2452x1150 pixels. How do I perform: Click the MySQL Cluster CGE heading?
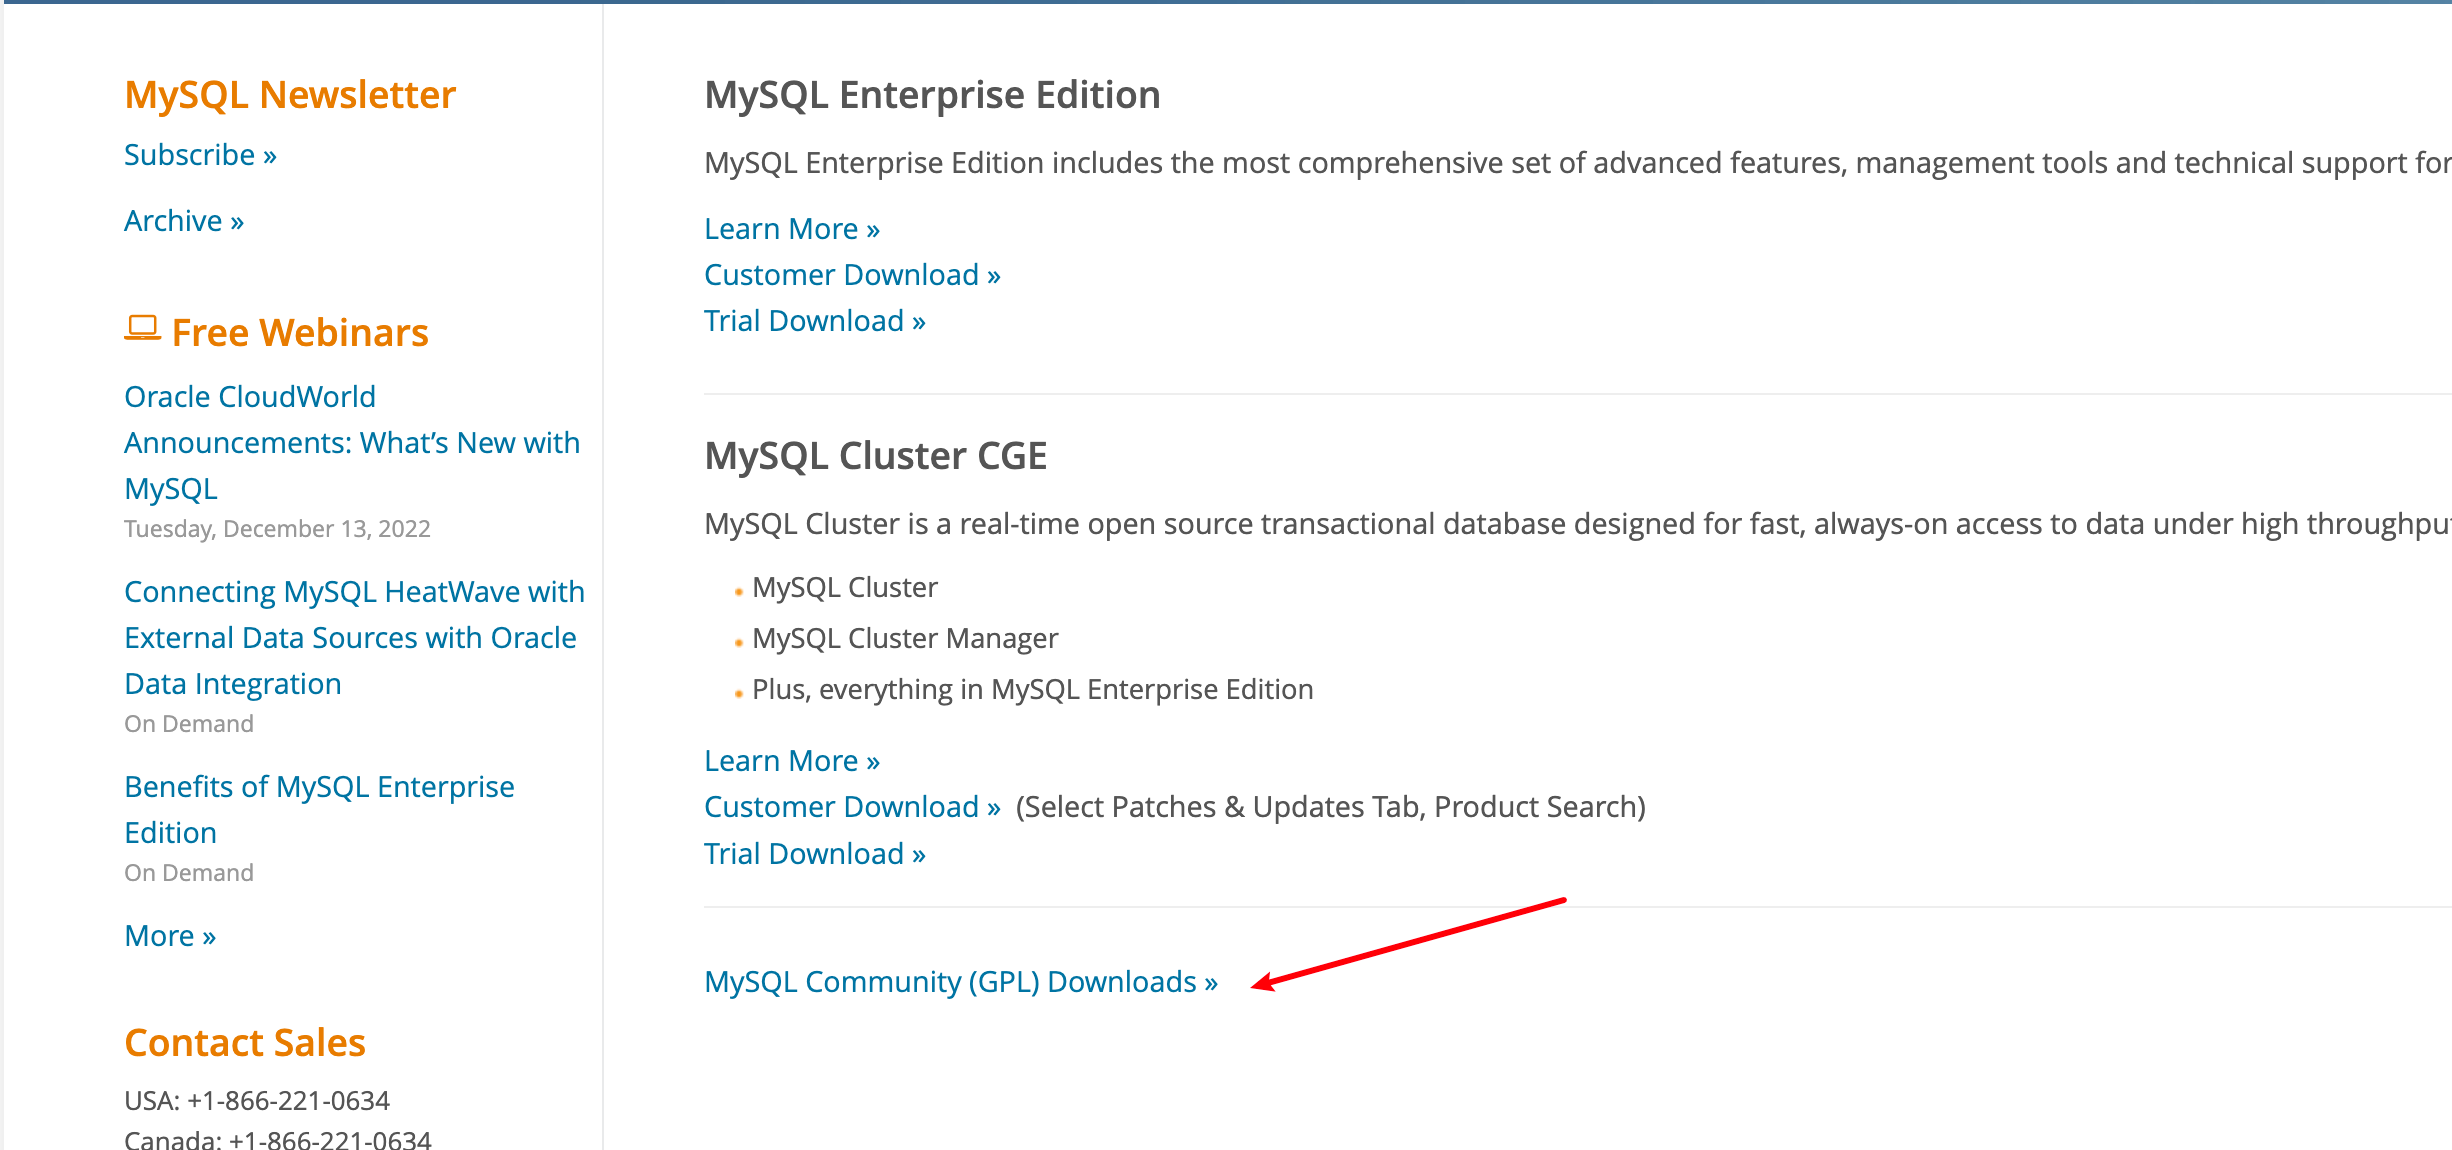pos(875,456)
